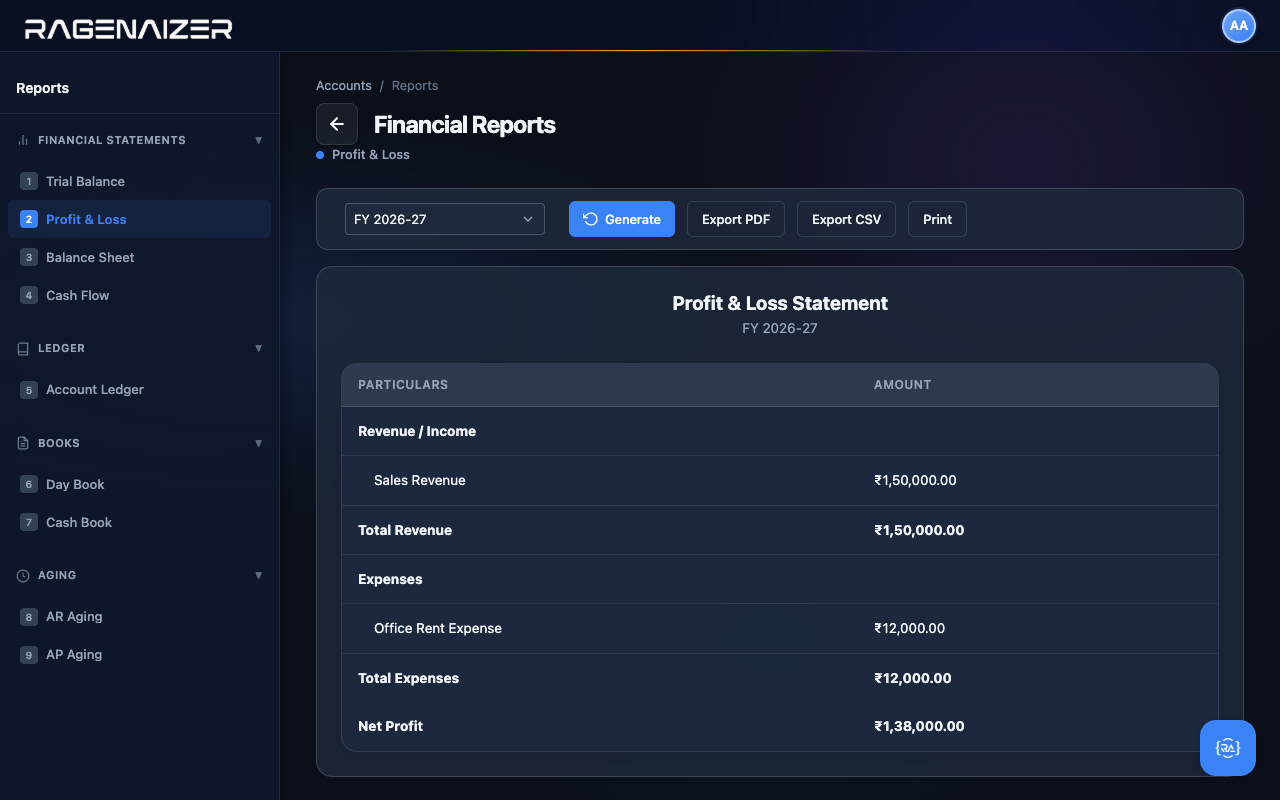Image resolution: width=1280 pixels, height=800 pixels.
Task: Click Export PDF
Action: [x=736, y=219]
